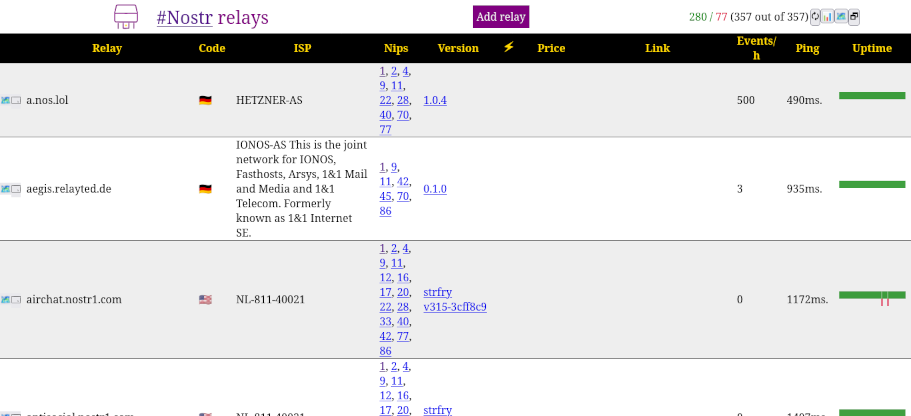911x416 pixels.
Task: Click the aegis.relayted.de relay name
Action: point(69,189)
